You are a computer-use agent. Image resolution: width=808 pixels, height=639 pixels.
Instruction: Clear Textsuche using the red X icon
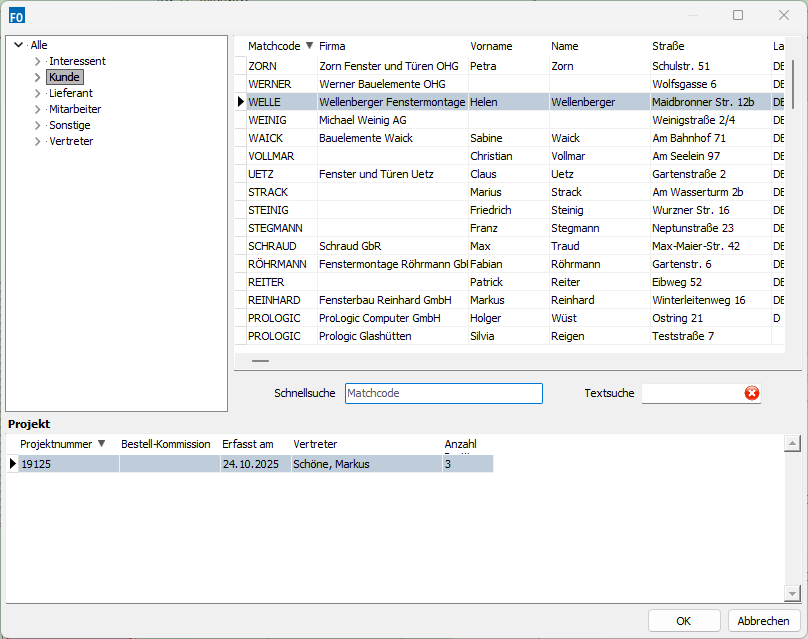(x=751, y=393)
